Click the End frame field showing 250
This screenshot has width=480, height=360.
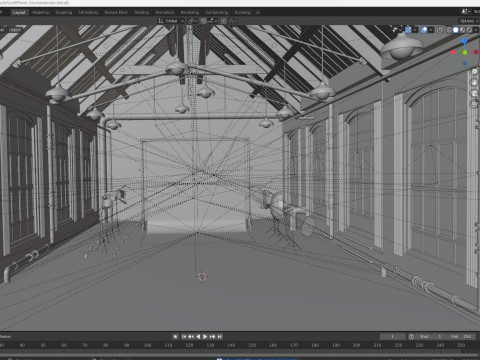click(461, 337)
